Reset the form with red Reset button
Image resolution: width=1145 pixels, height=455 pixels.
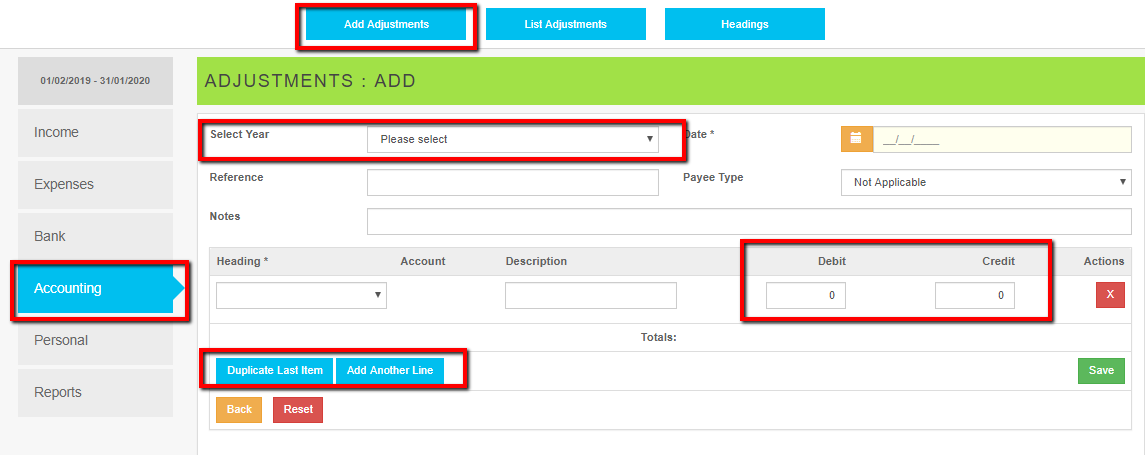click(x=298, y=410)
